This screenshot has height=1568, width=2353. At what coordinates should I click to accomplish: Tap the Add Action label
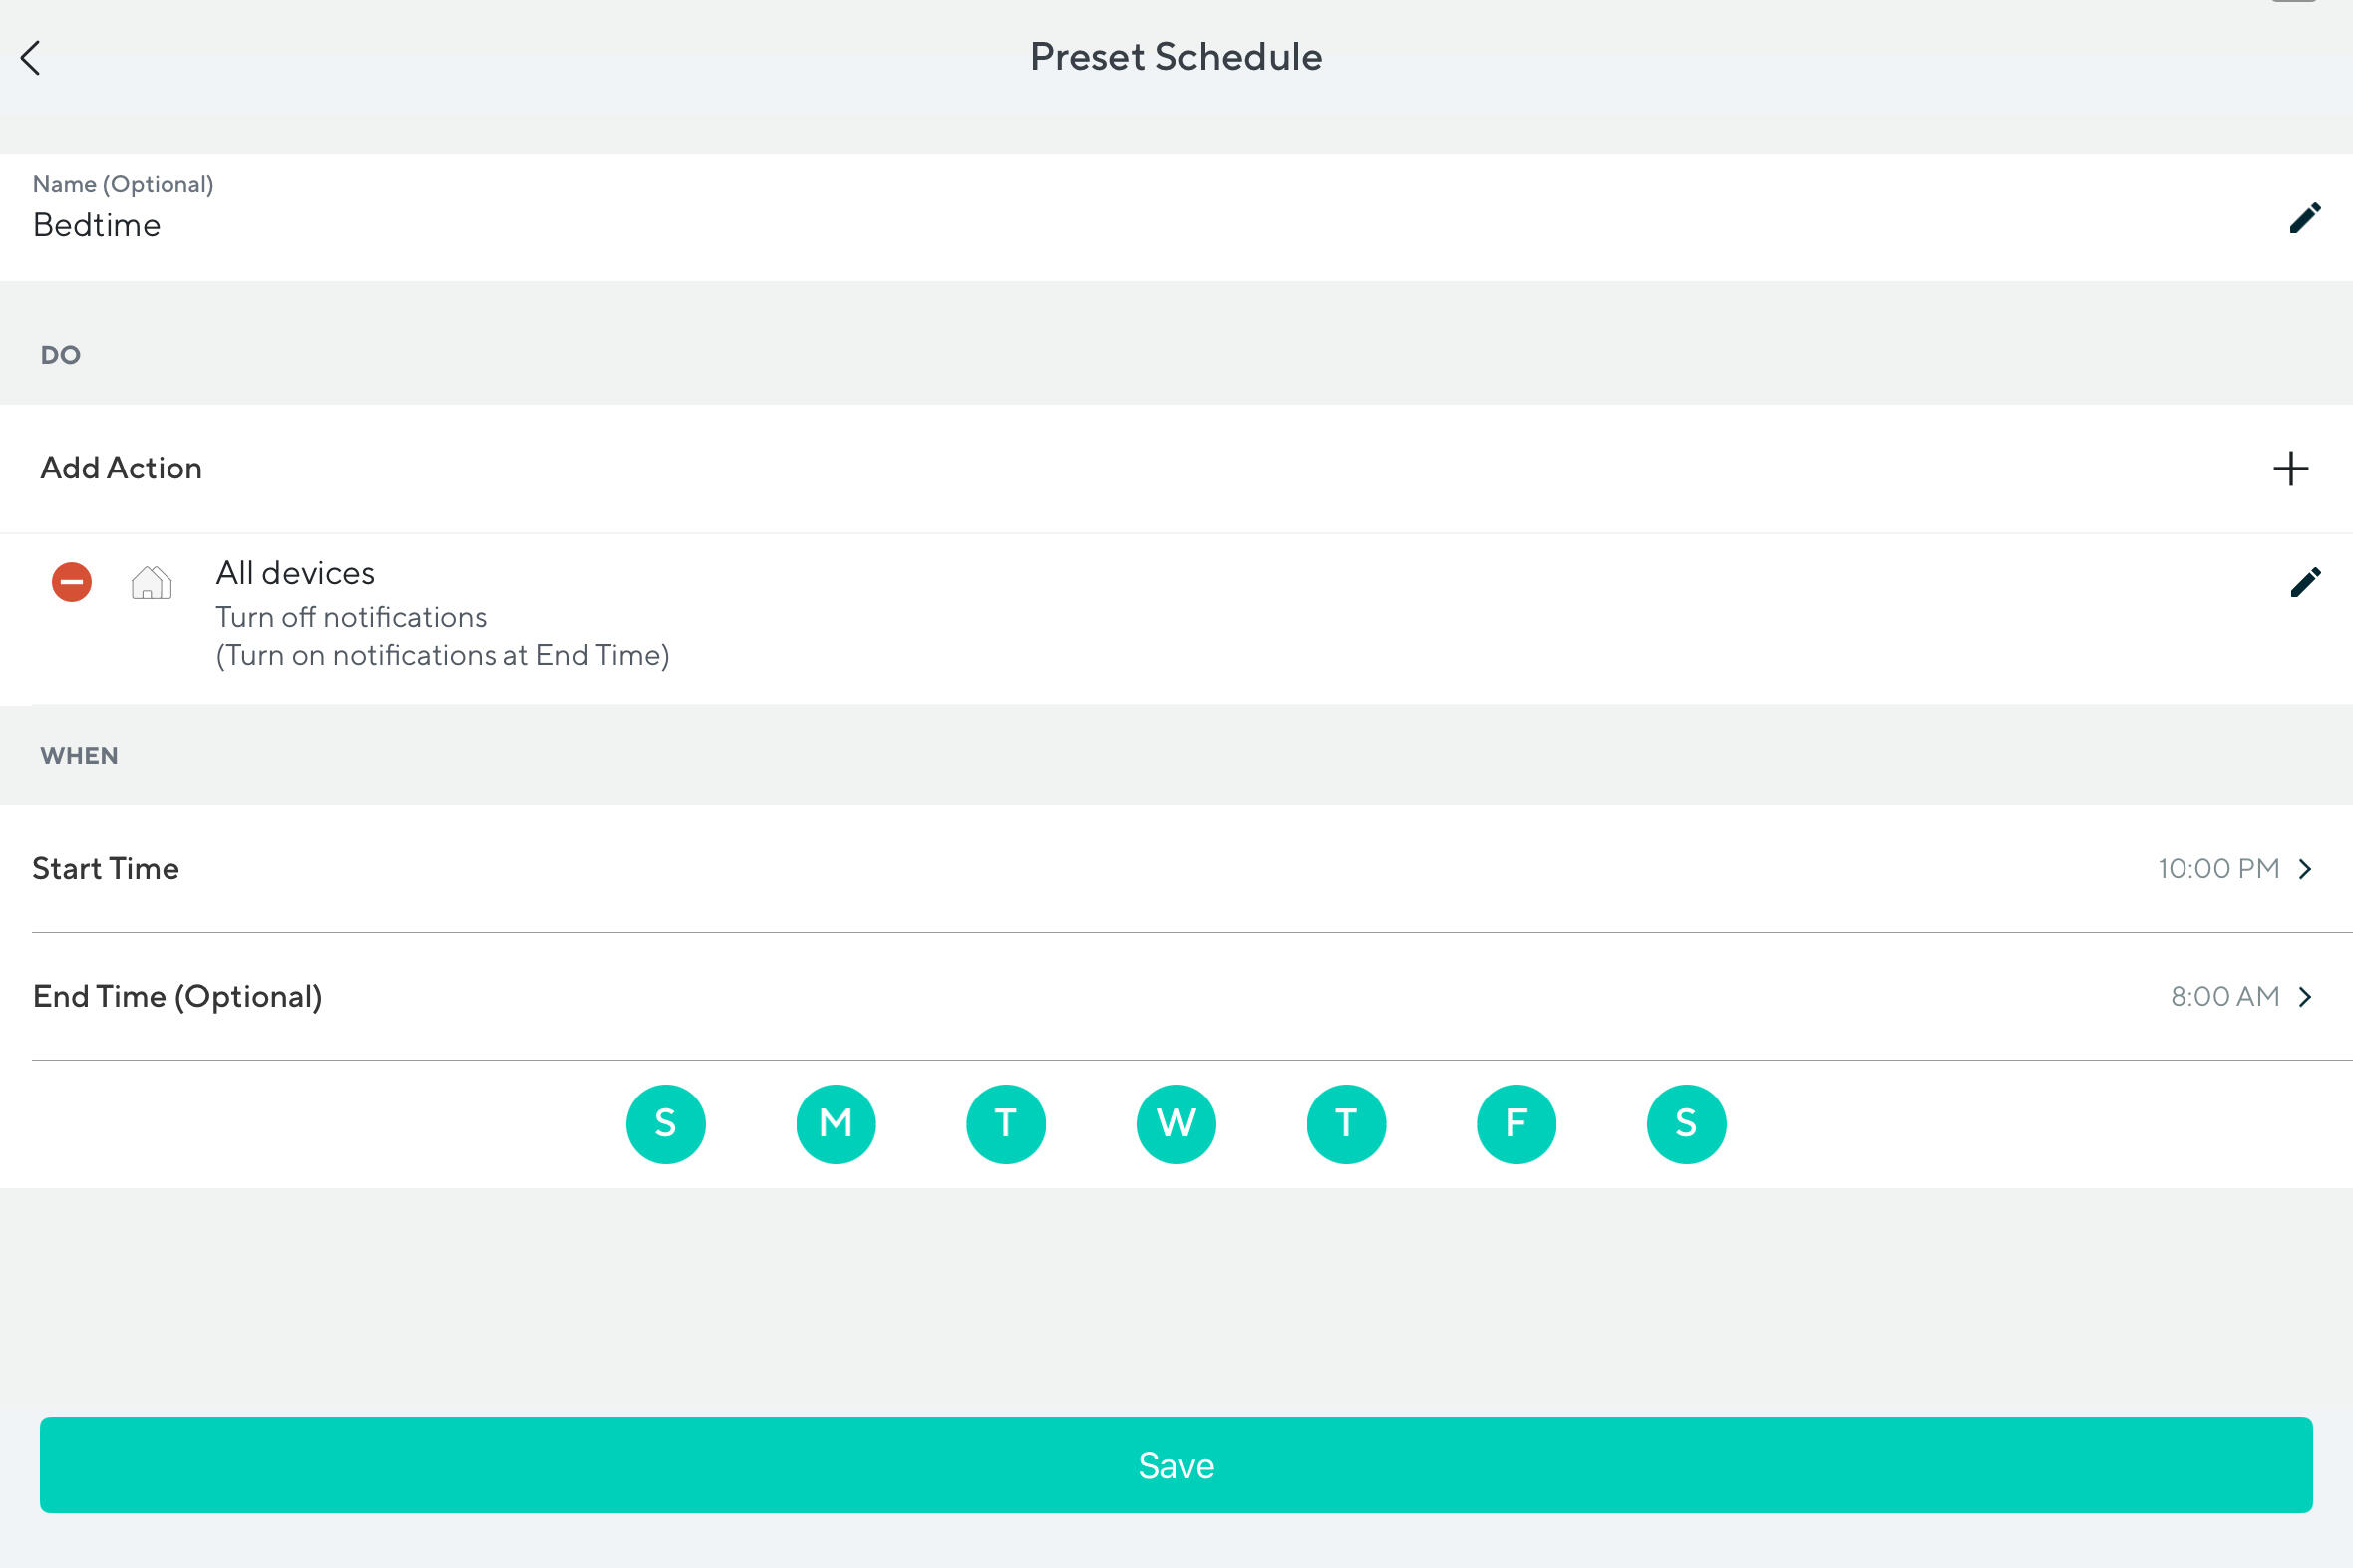pyautogui.click(x=121, y=468)
